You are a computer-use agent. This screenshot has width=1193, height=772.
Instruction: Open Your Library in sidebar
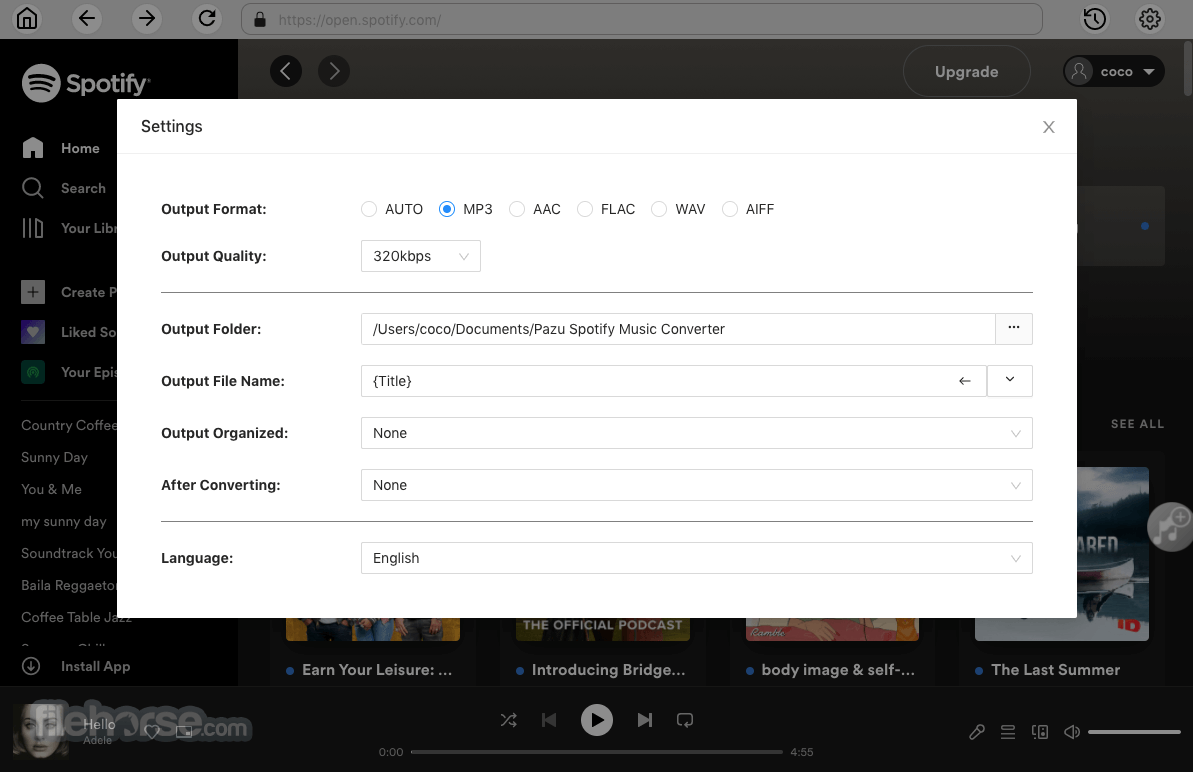coord(69,228)
